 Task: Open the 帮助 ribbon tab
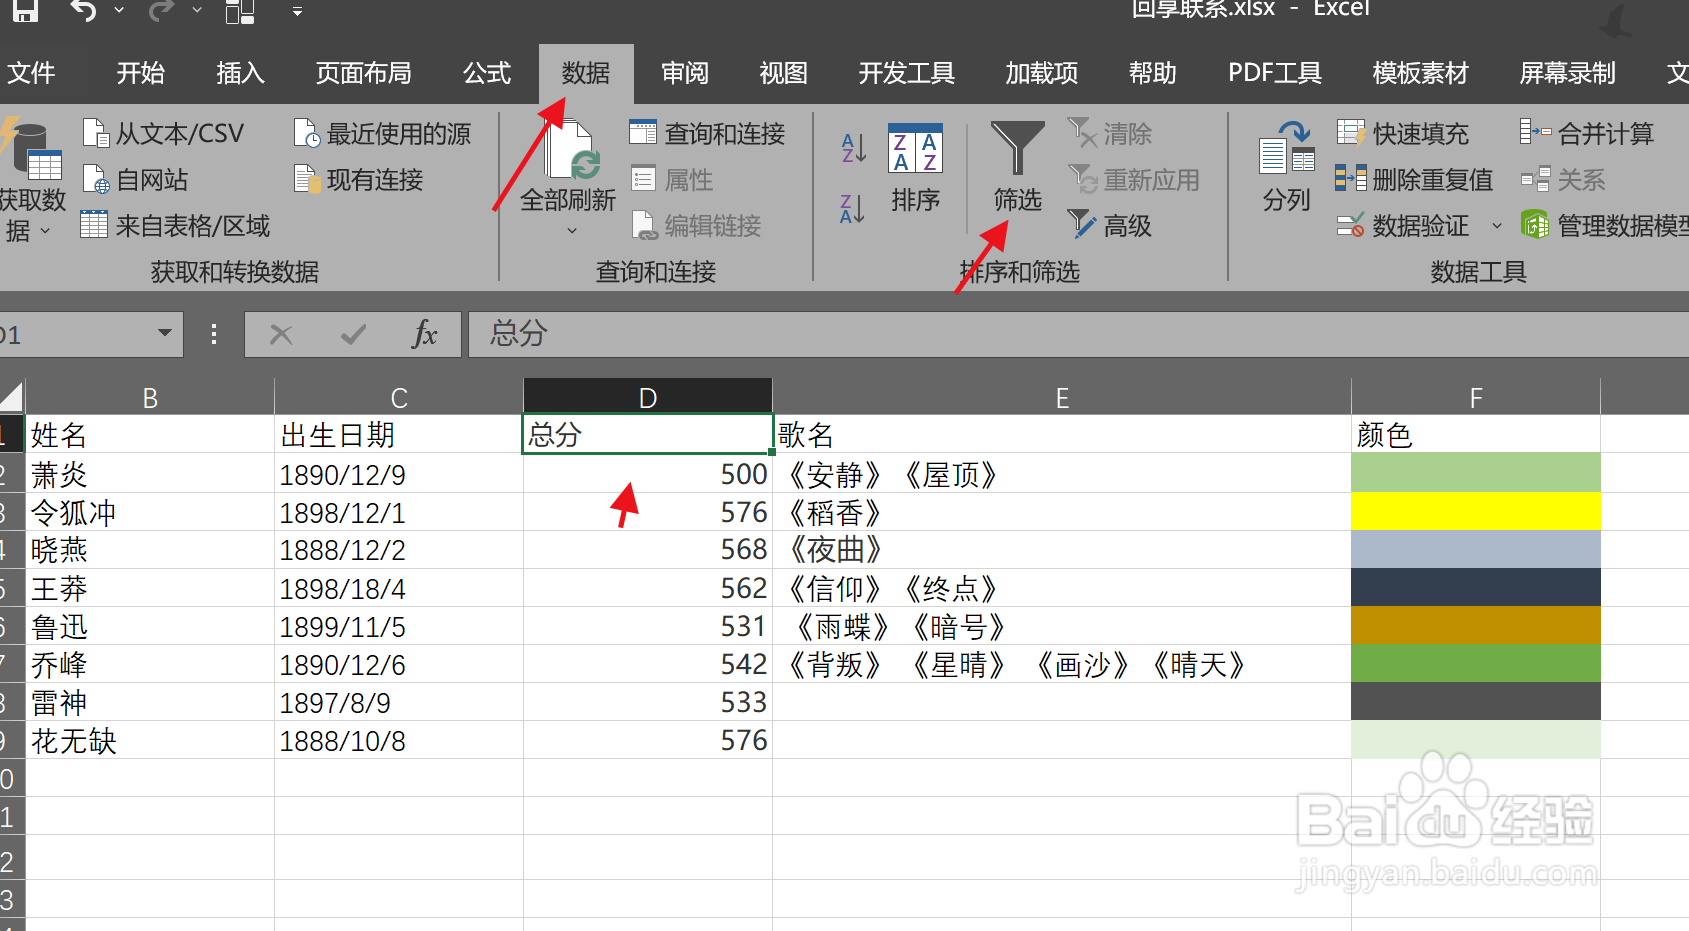coord(1152,73)
